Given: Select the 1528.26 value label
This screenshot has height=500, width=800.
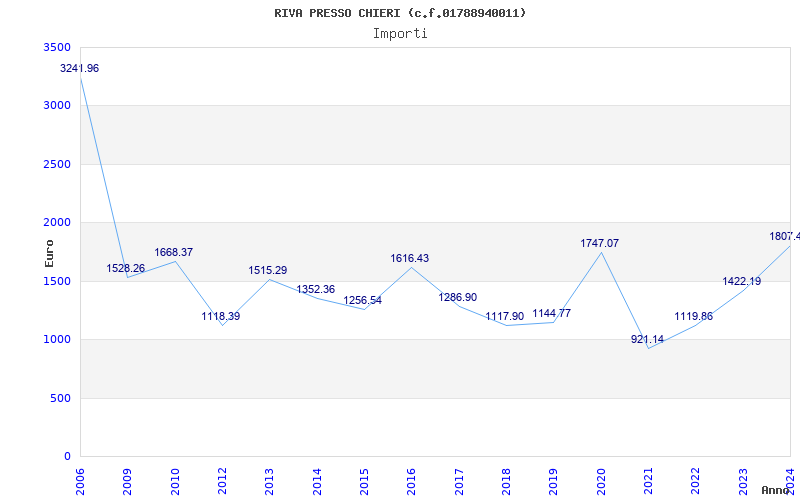Looking at the screenshot, I should (x=126, y=268).
